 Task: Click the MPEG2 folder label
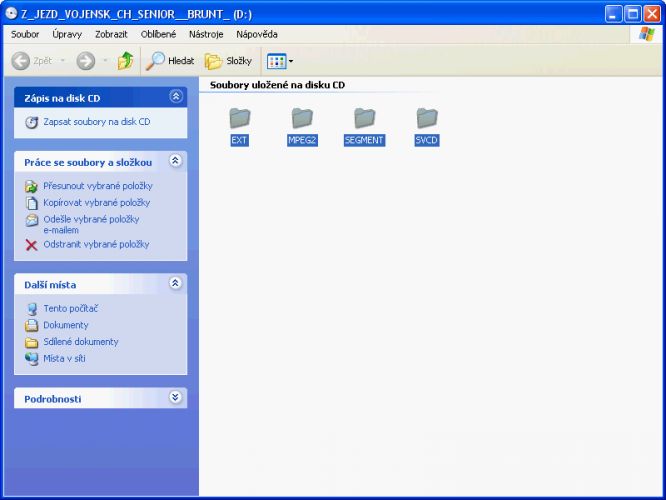coord(302,140)
